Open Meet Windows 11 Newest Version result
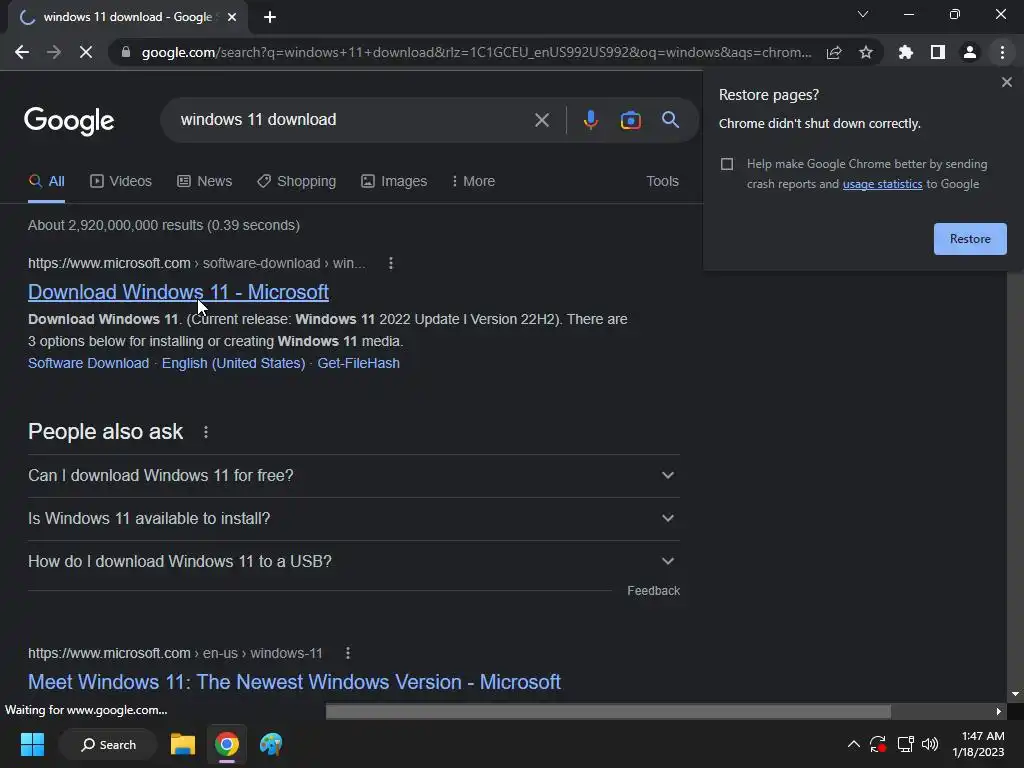Viewport: 1024px width, 768px height. tap(295, 682)
